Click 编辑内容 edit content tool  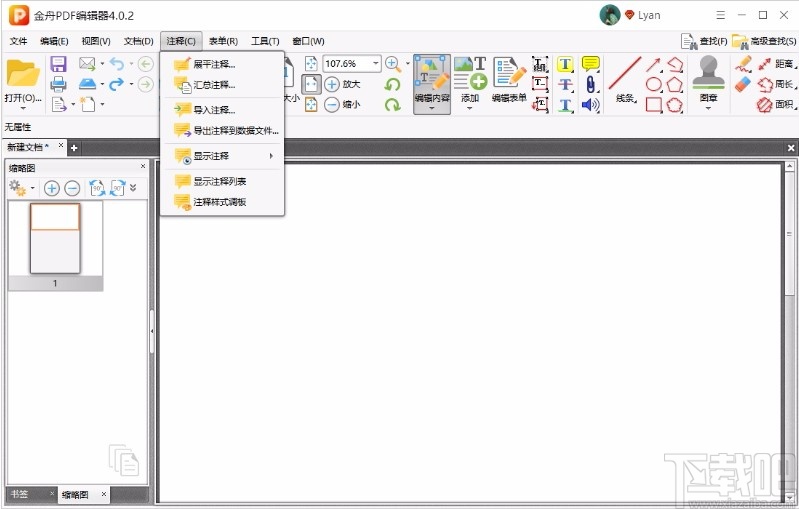[432, 84]
